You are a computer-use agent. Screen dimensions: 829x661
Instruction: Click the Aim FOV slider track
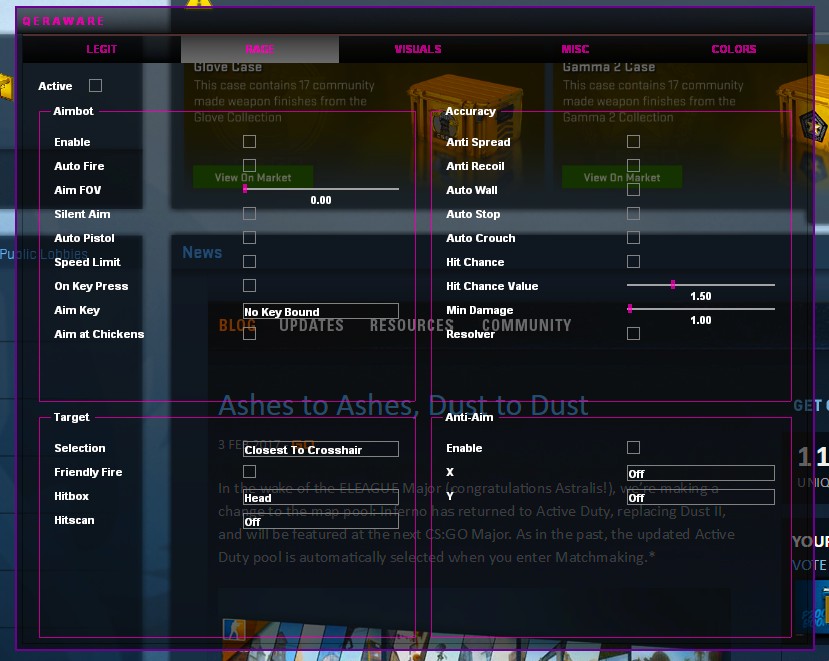click(321, 189)
